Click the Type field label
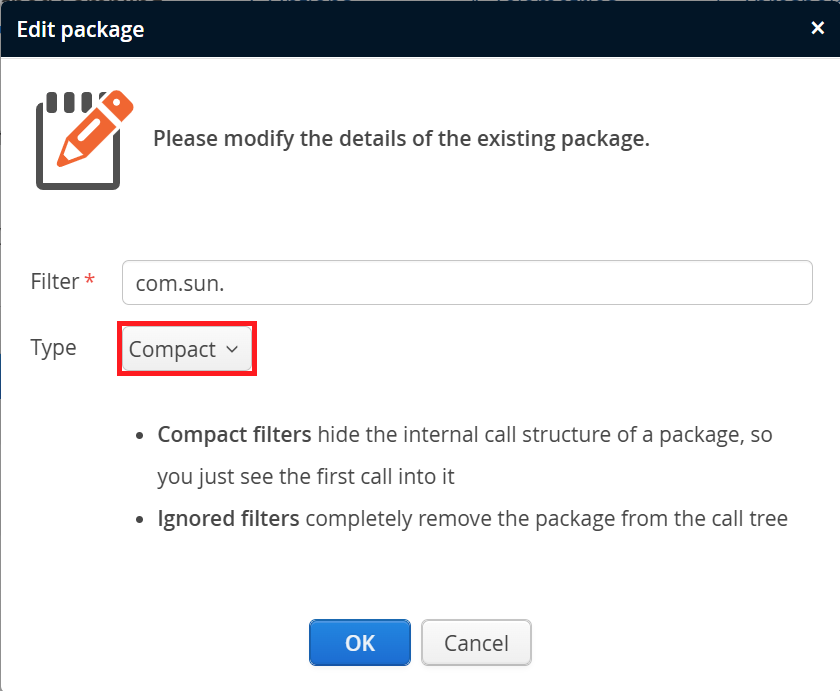The width and height of the screenshot is (840, 691). pos(54,348)
